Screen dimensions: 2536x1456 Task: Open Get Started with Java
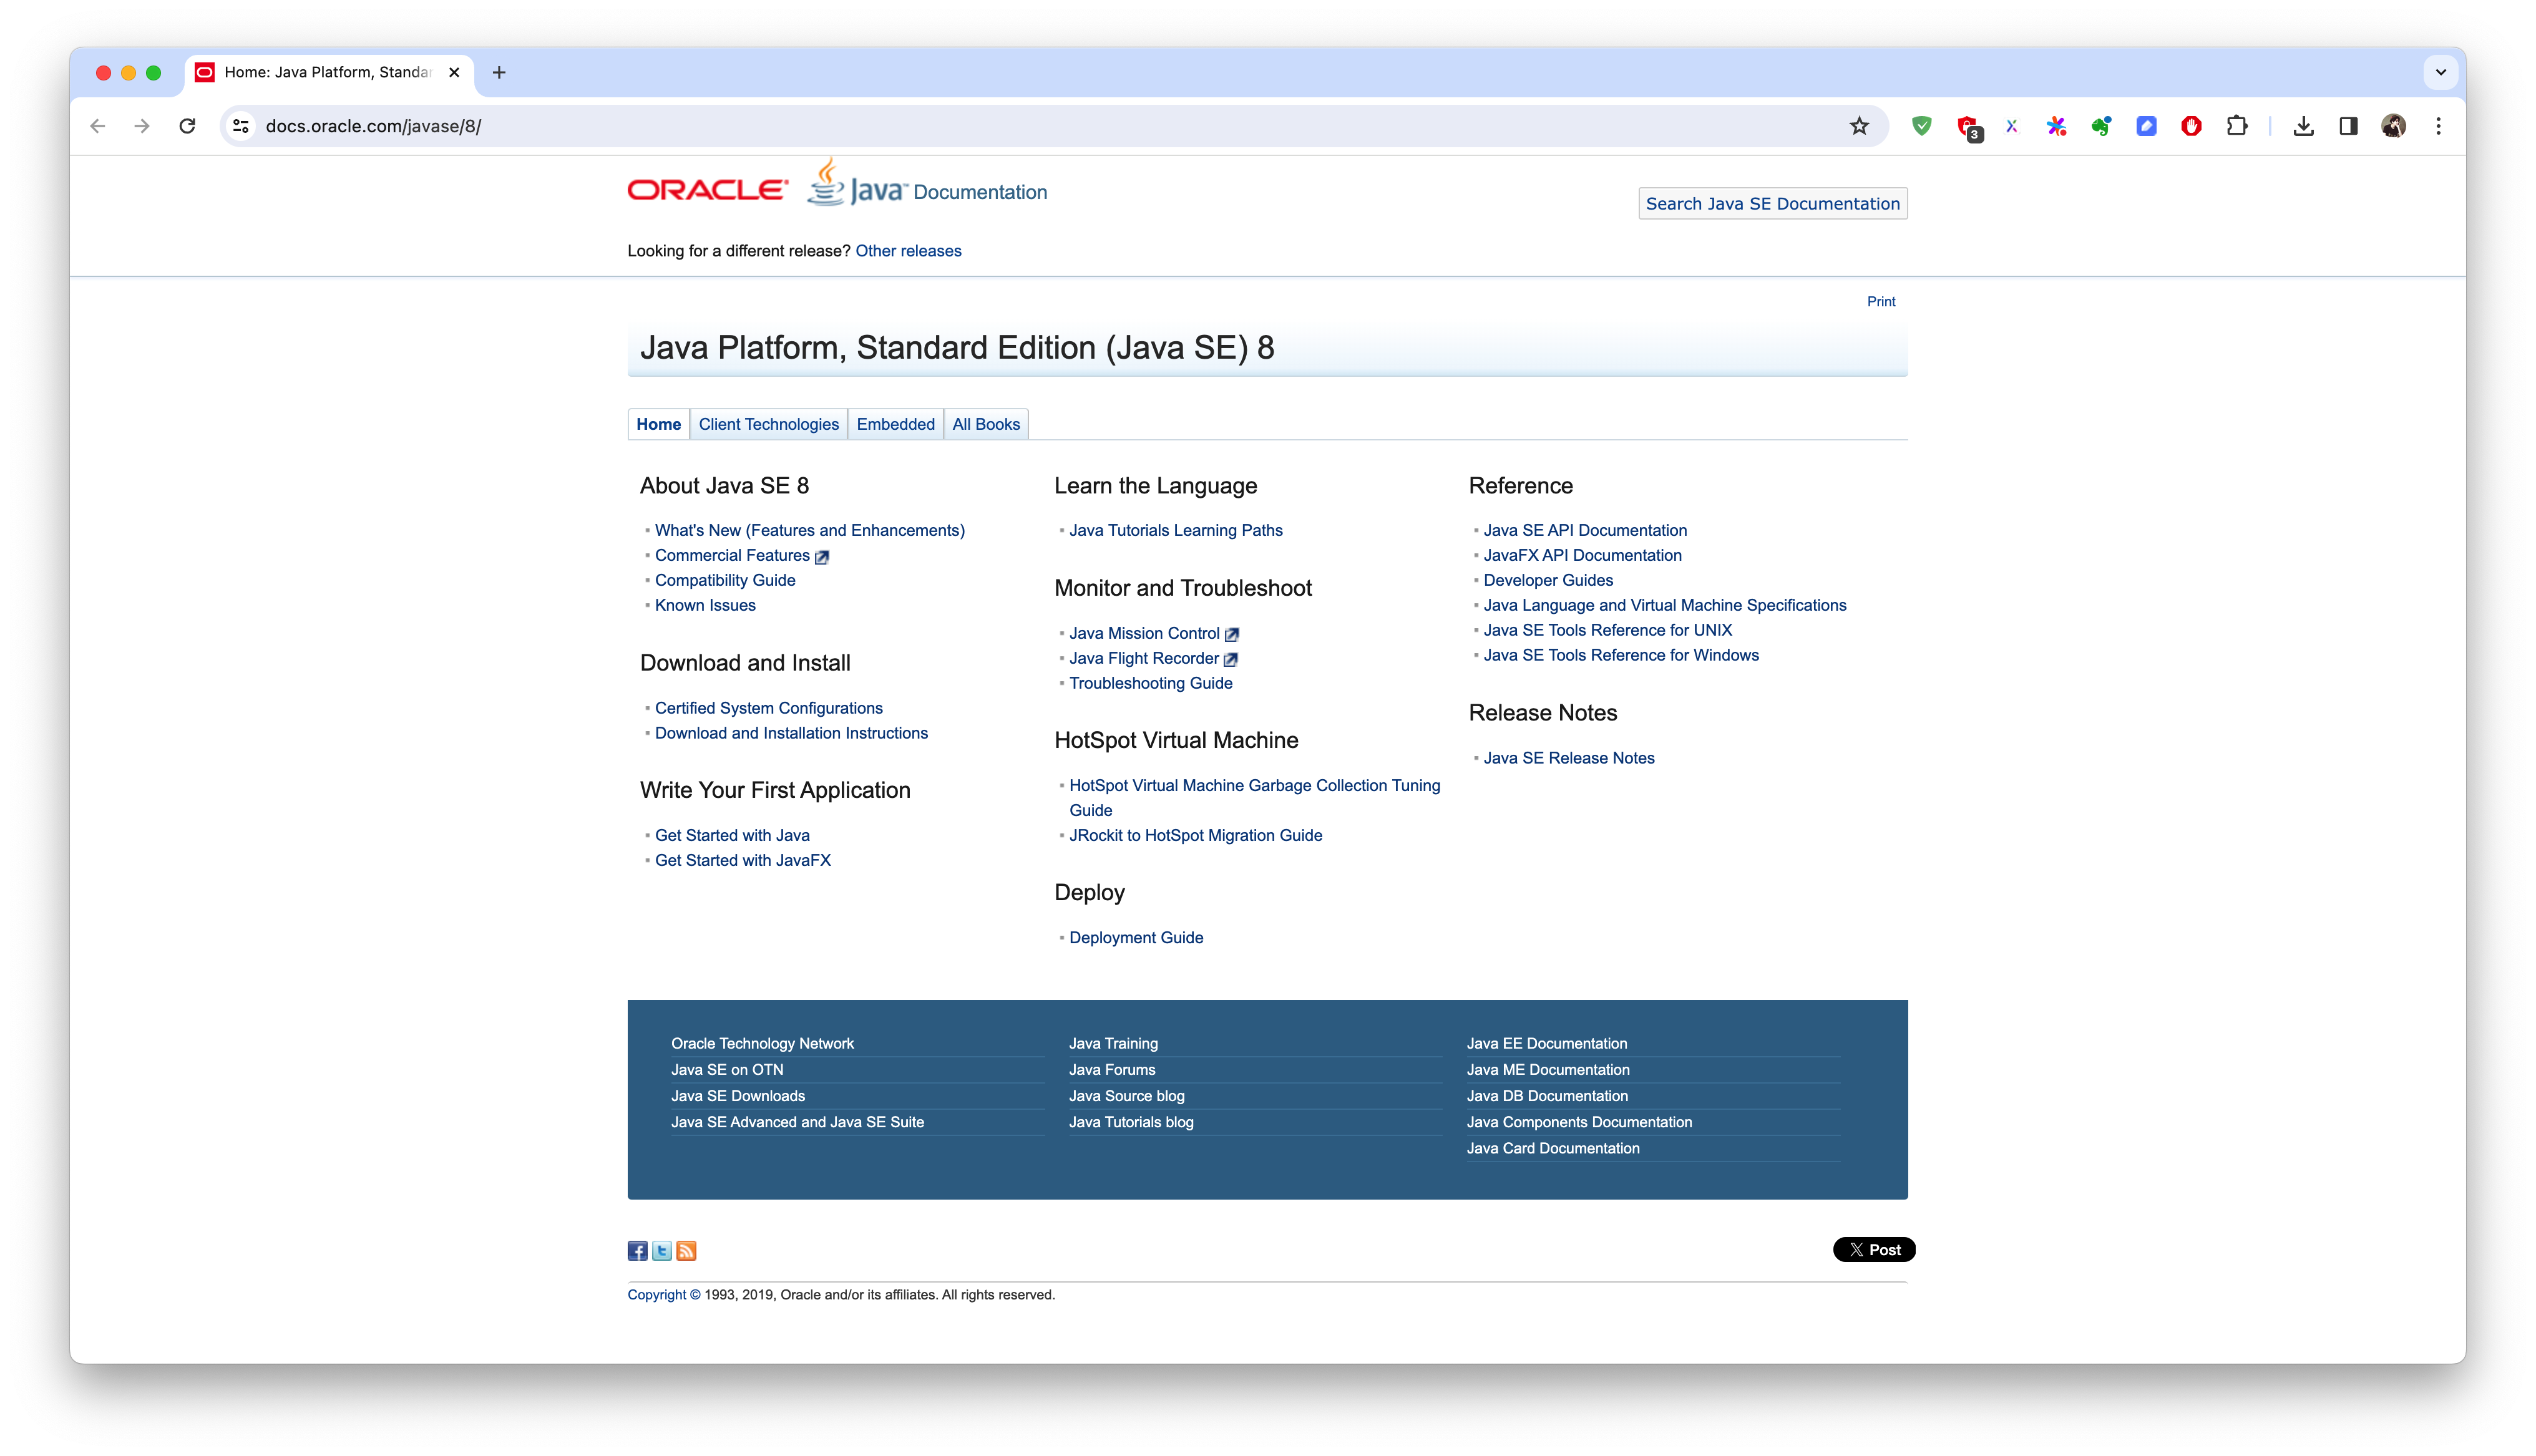[732, 835]
